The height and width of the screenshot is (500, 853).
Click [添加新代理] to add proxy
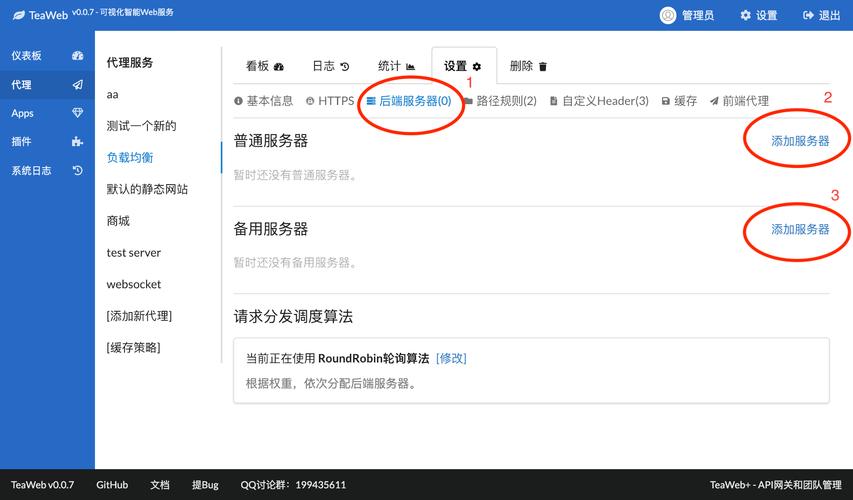(x=139, y=316)
